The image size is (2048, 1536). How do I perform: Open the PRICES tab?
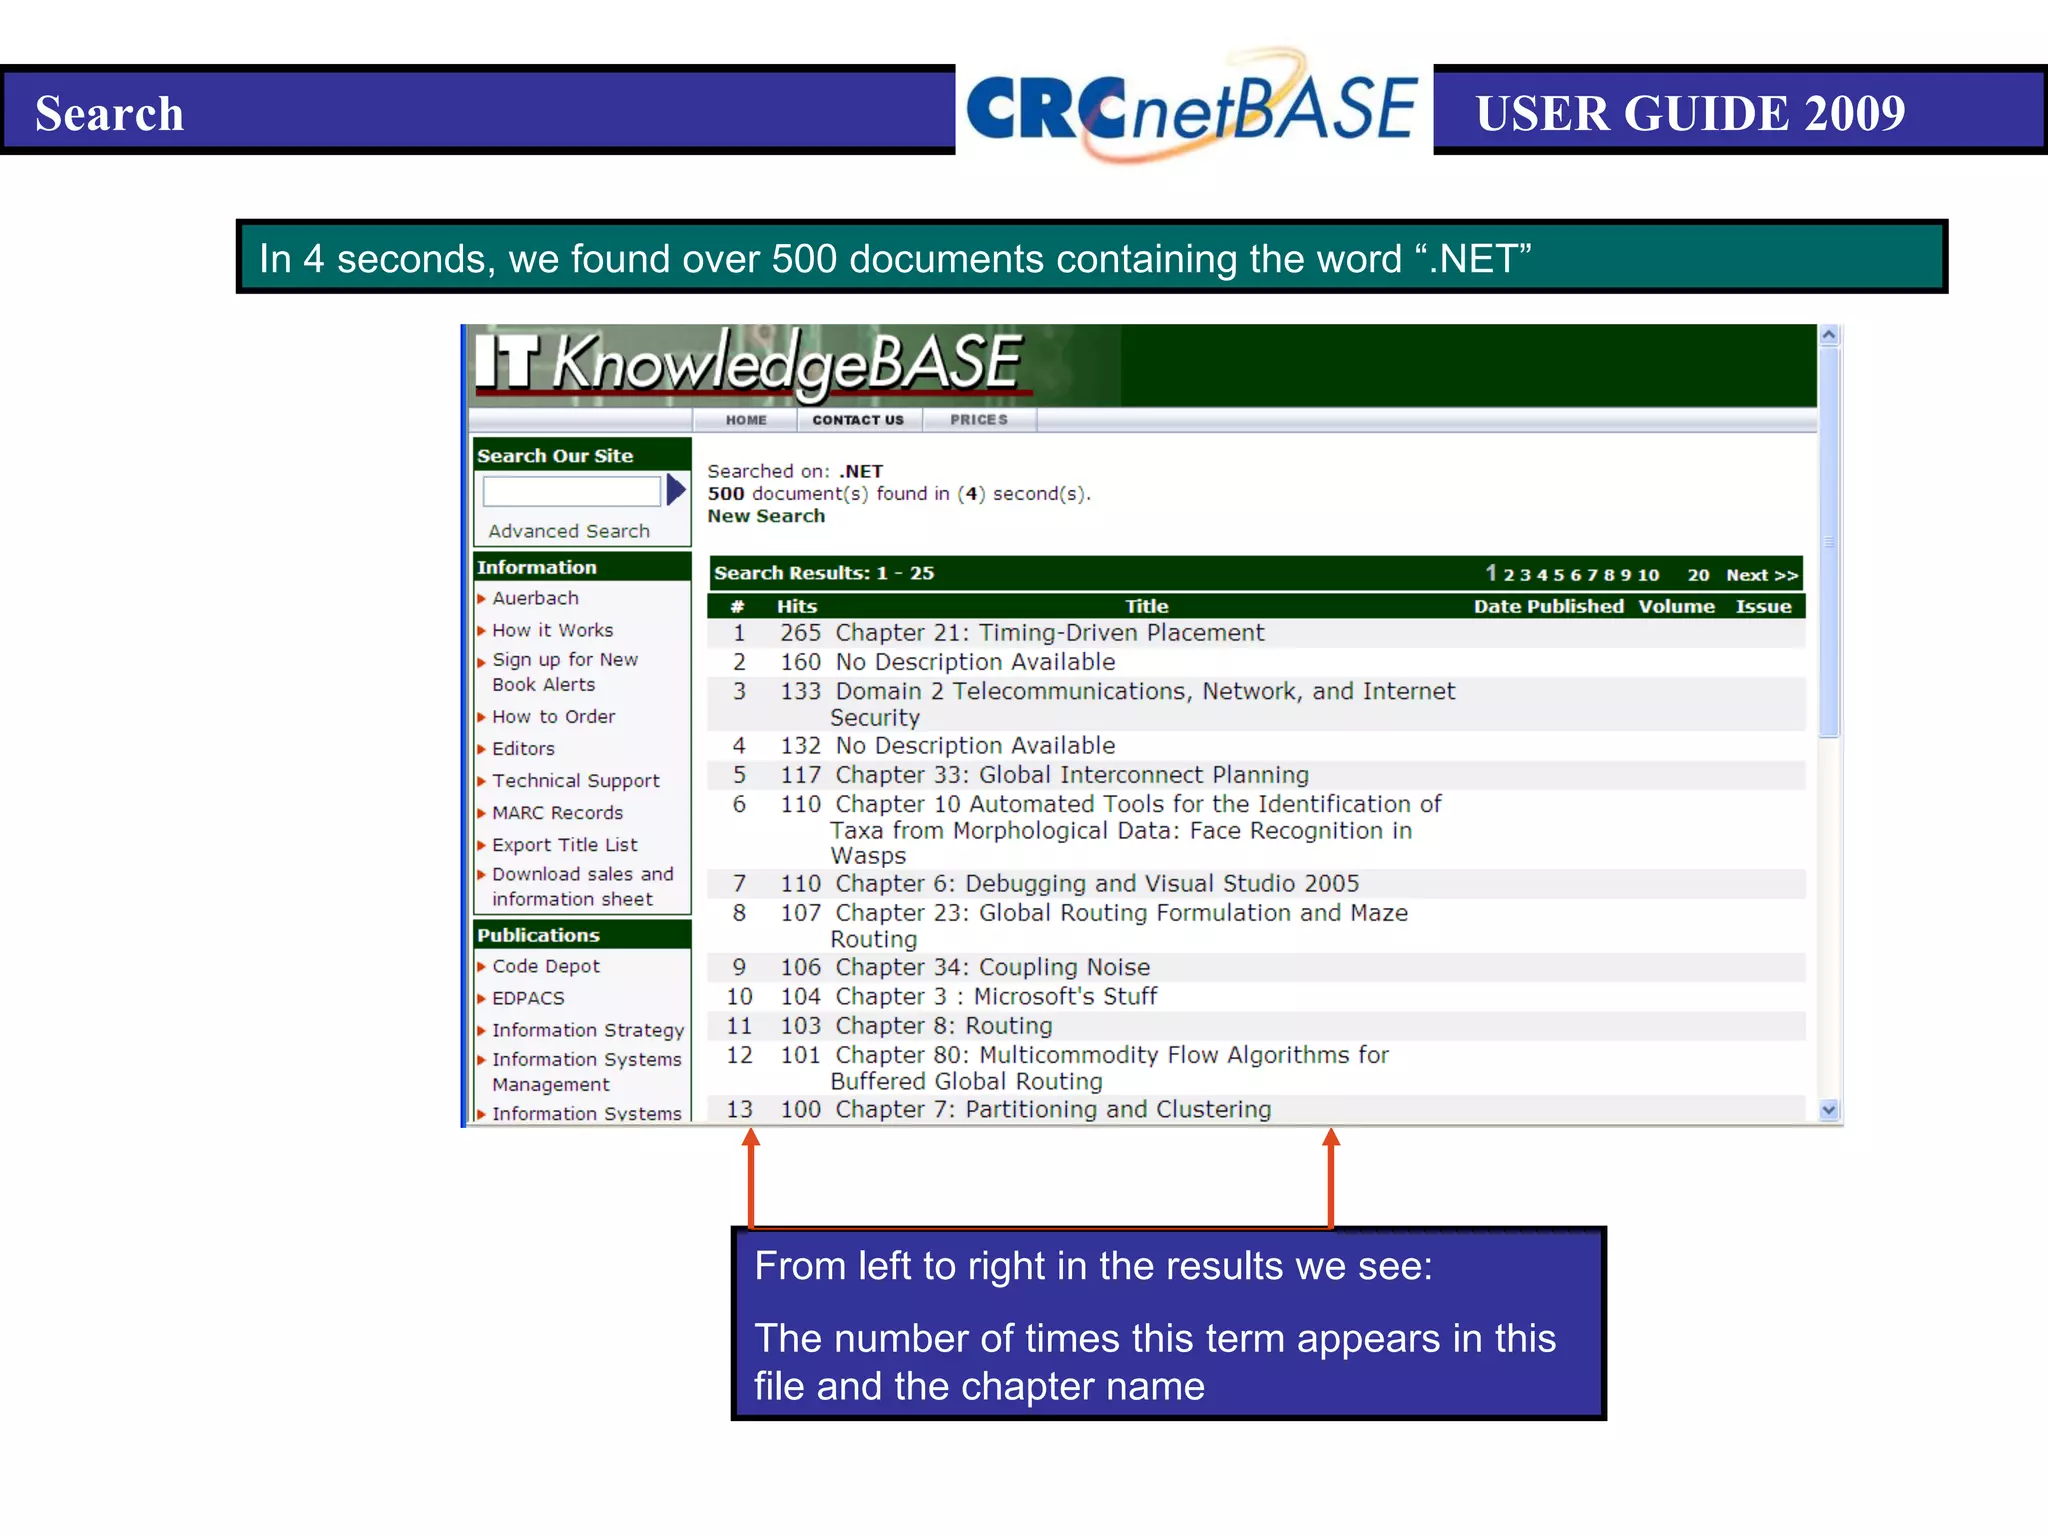978,420
